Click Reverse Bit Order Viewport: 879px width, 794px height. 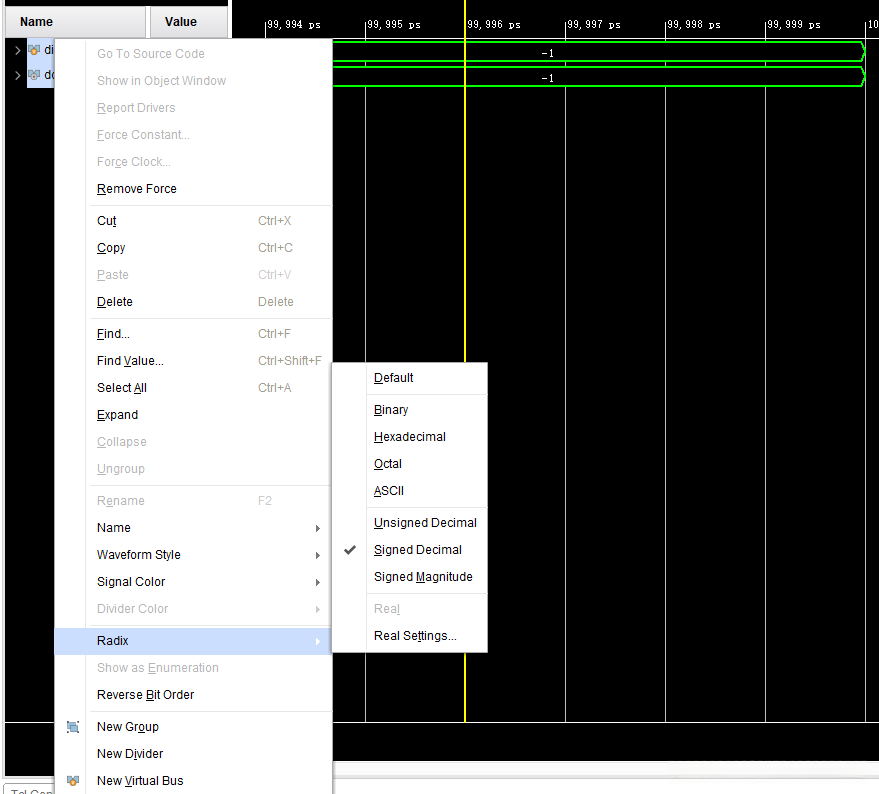tap(193, 695)
